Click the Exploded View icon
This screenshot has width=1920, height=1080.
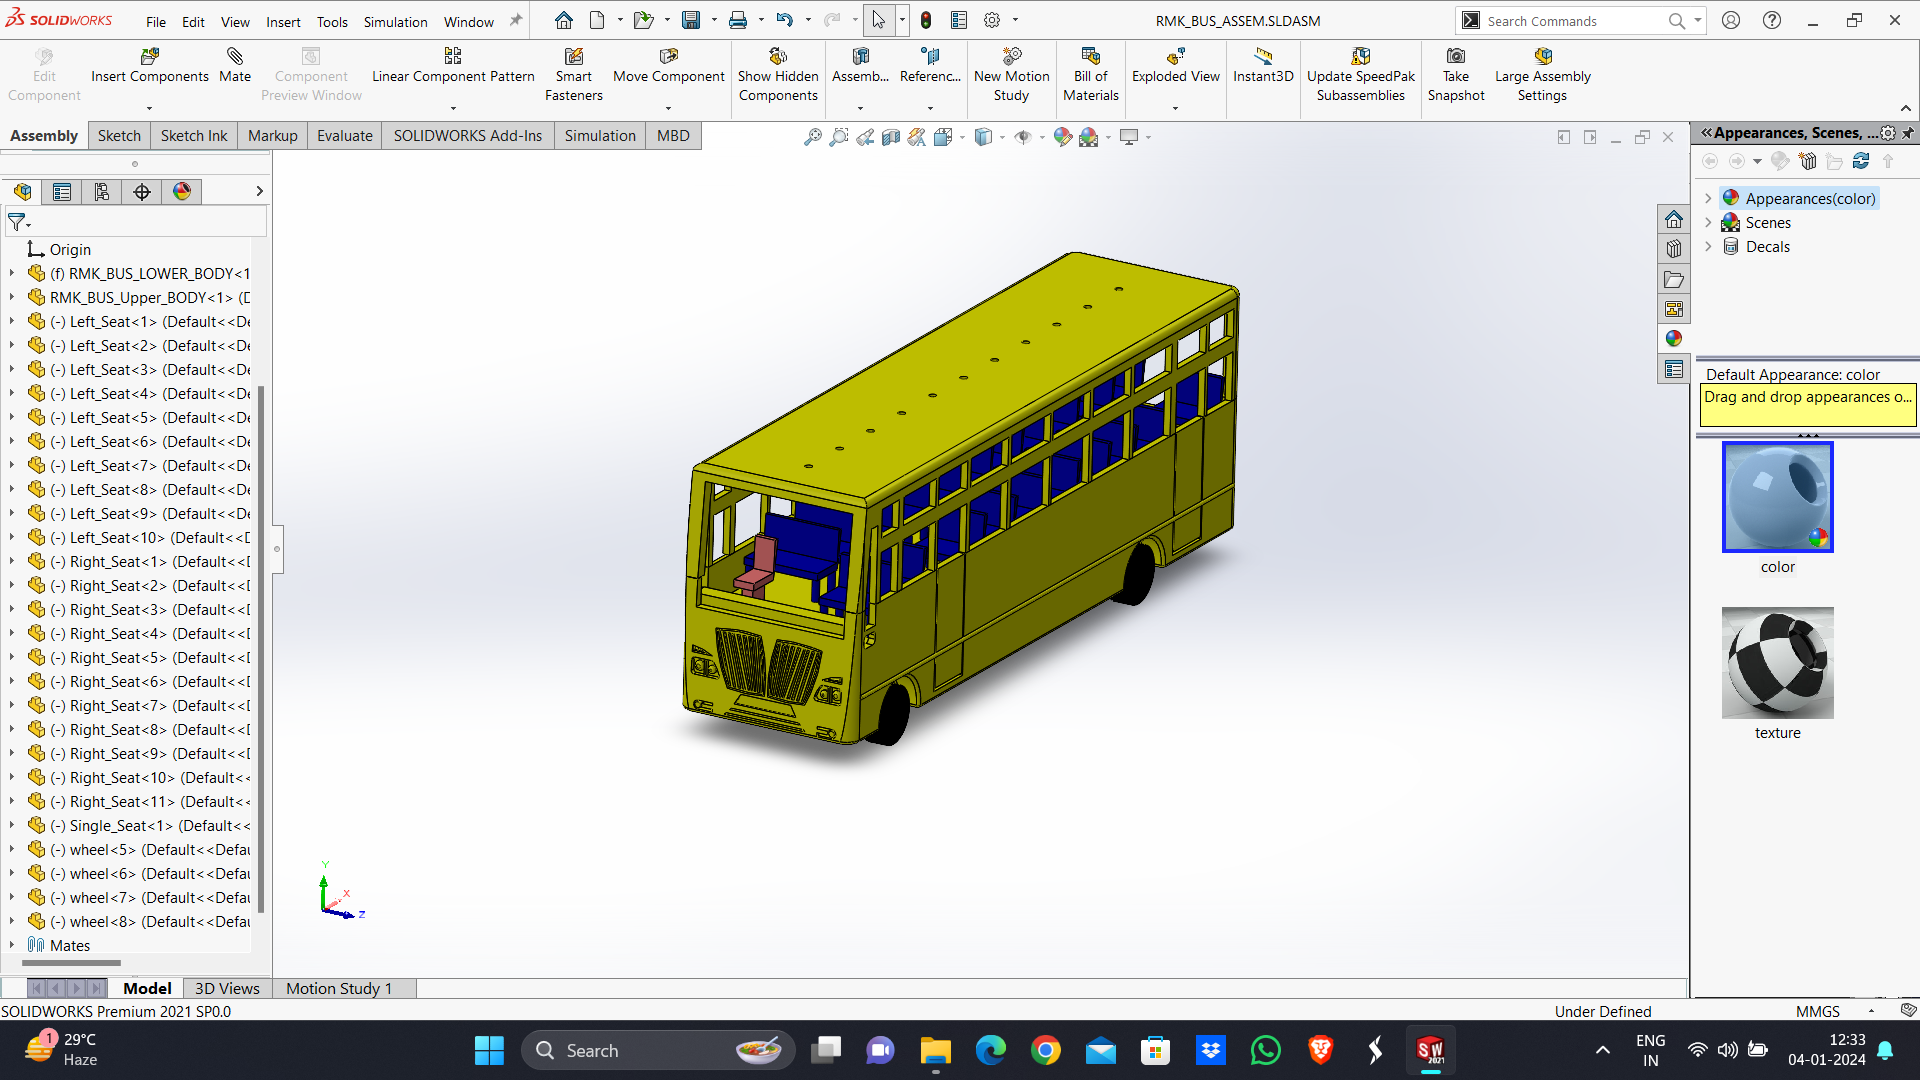(1175, 57)
